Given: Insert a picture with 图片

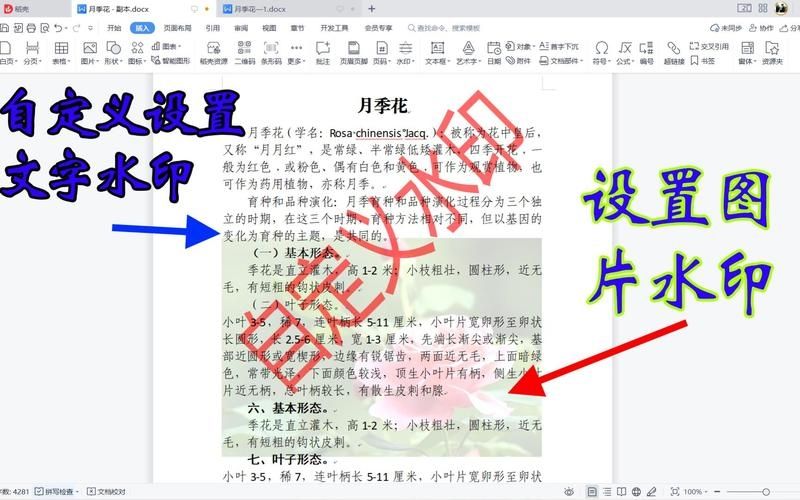Looking at the screenshot, I should tap(90, 54).
